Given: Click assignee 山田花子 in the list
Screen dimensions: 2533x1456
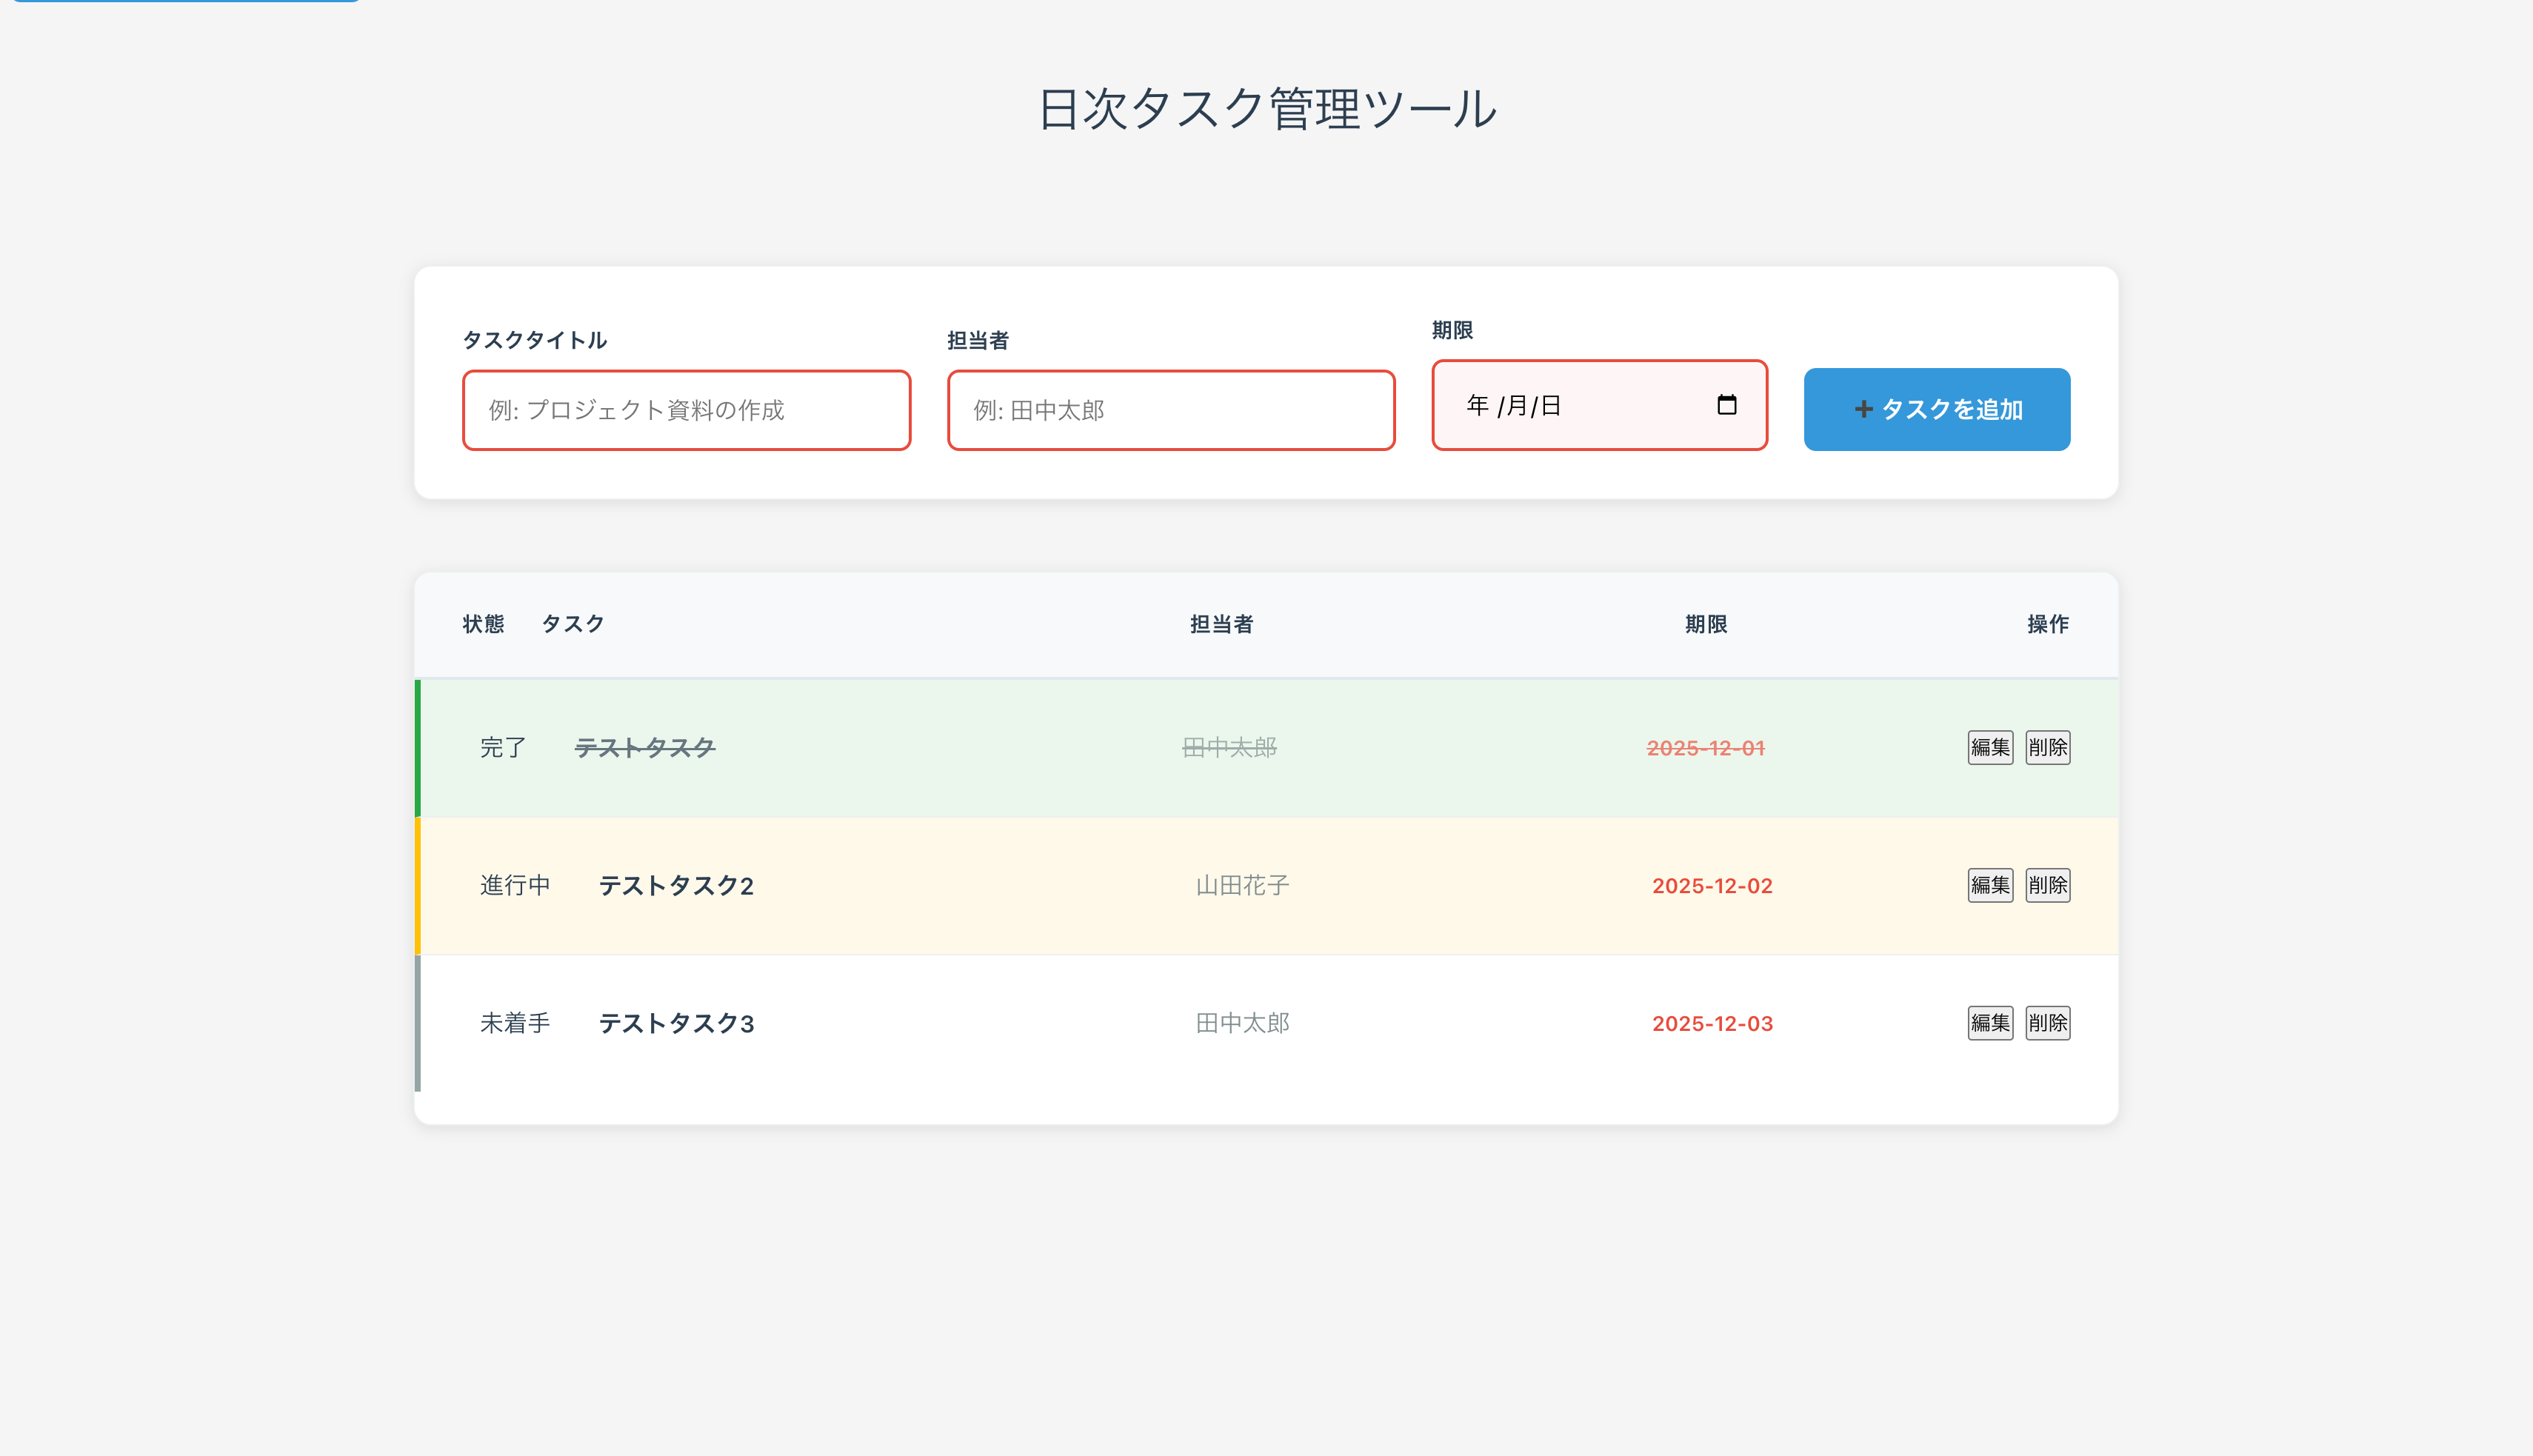Looking at the screenshot, I should 1242,885.
